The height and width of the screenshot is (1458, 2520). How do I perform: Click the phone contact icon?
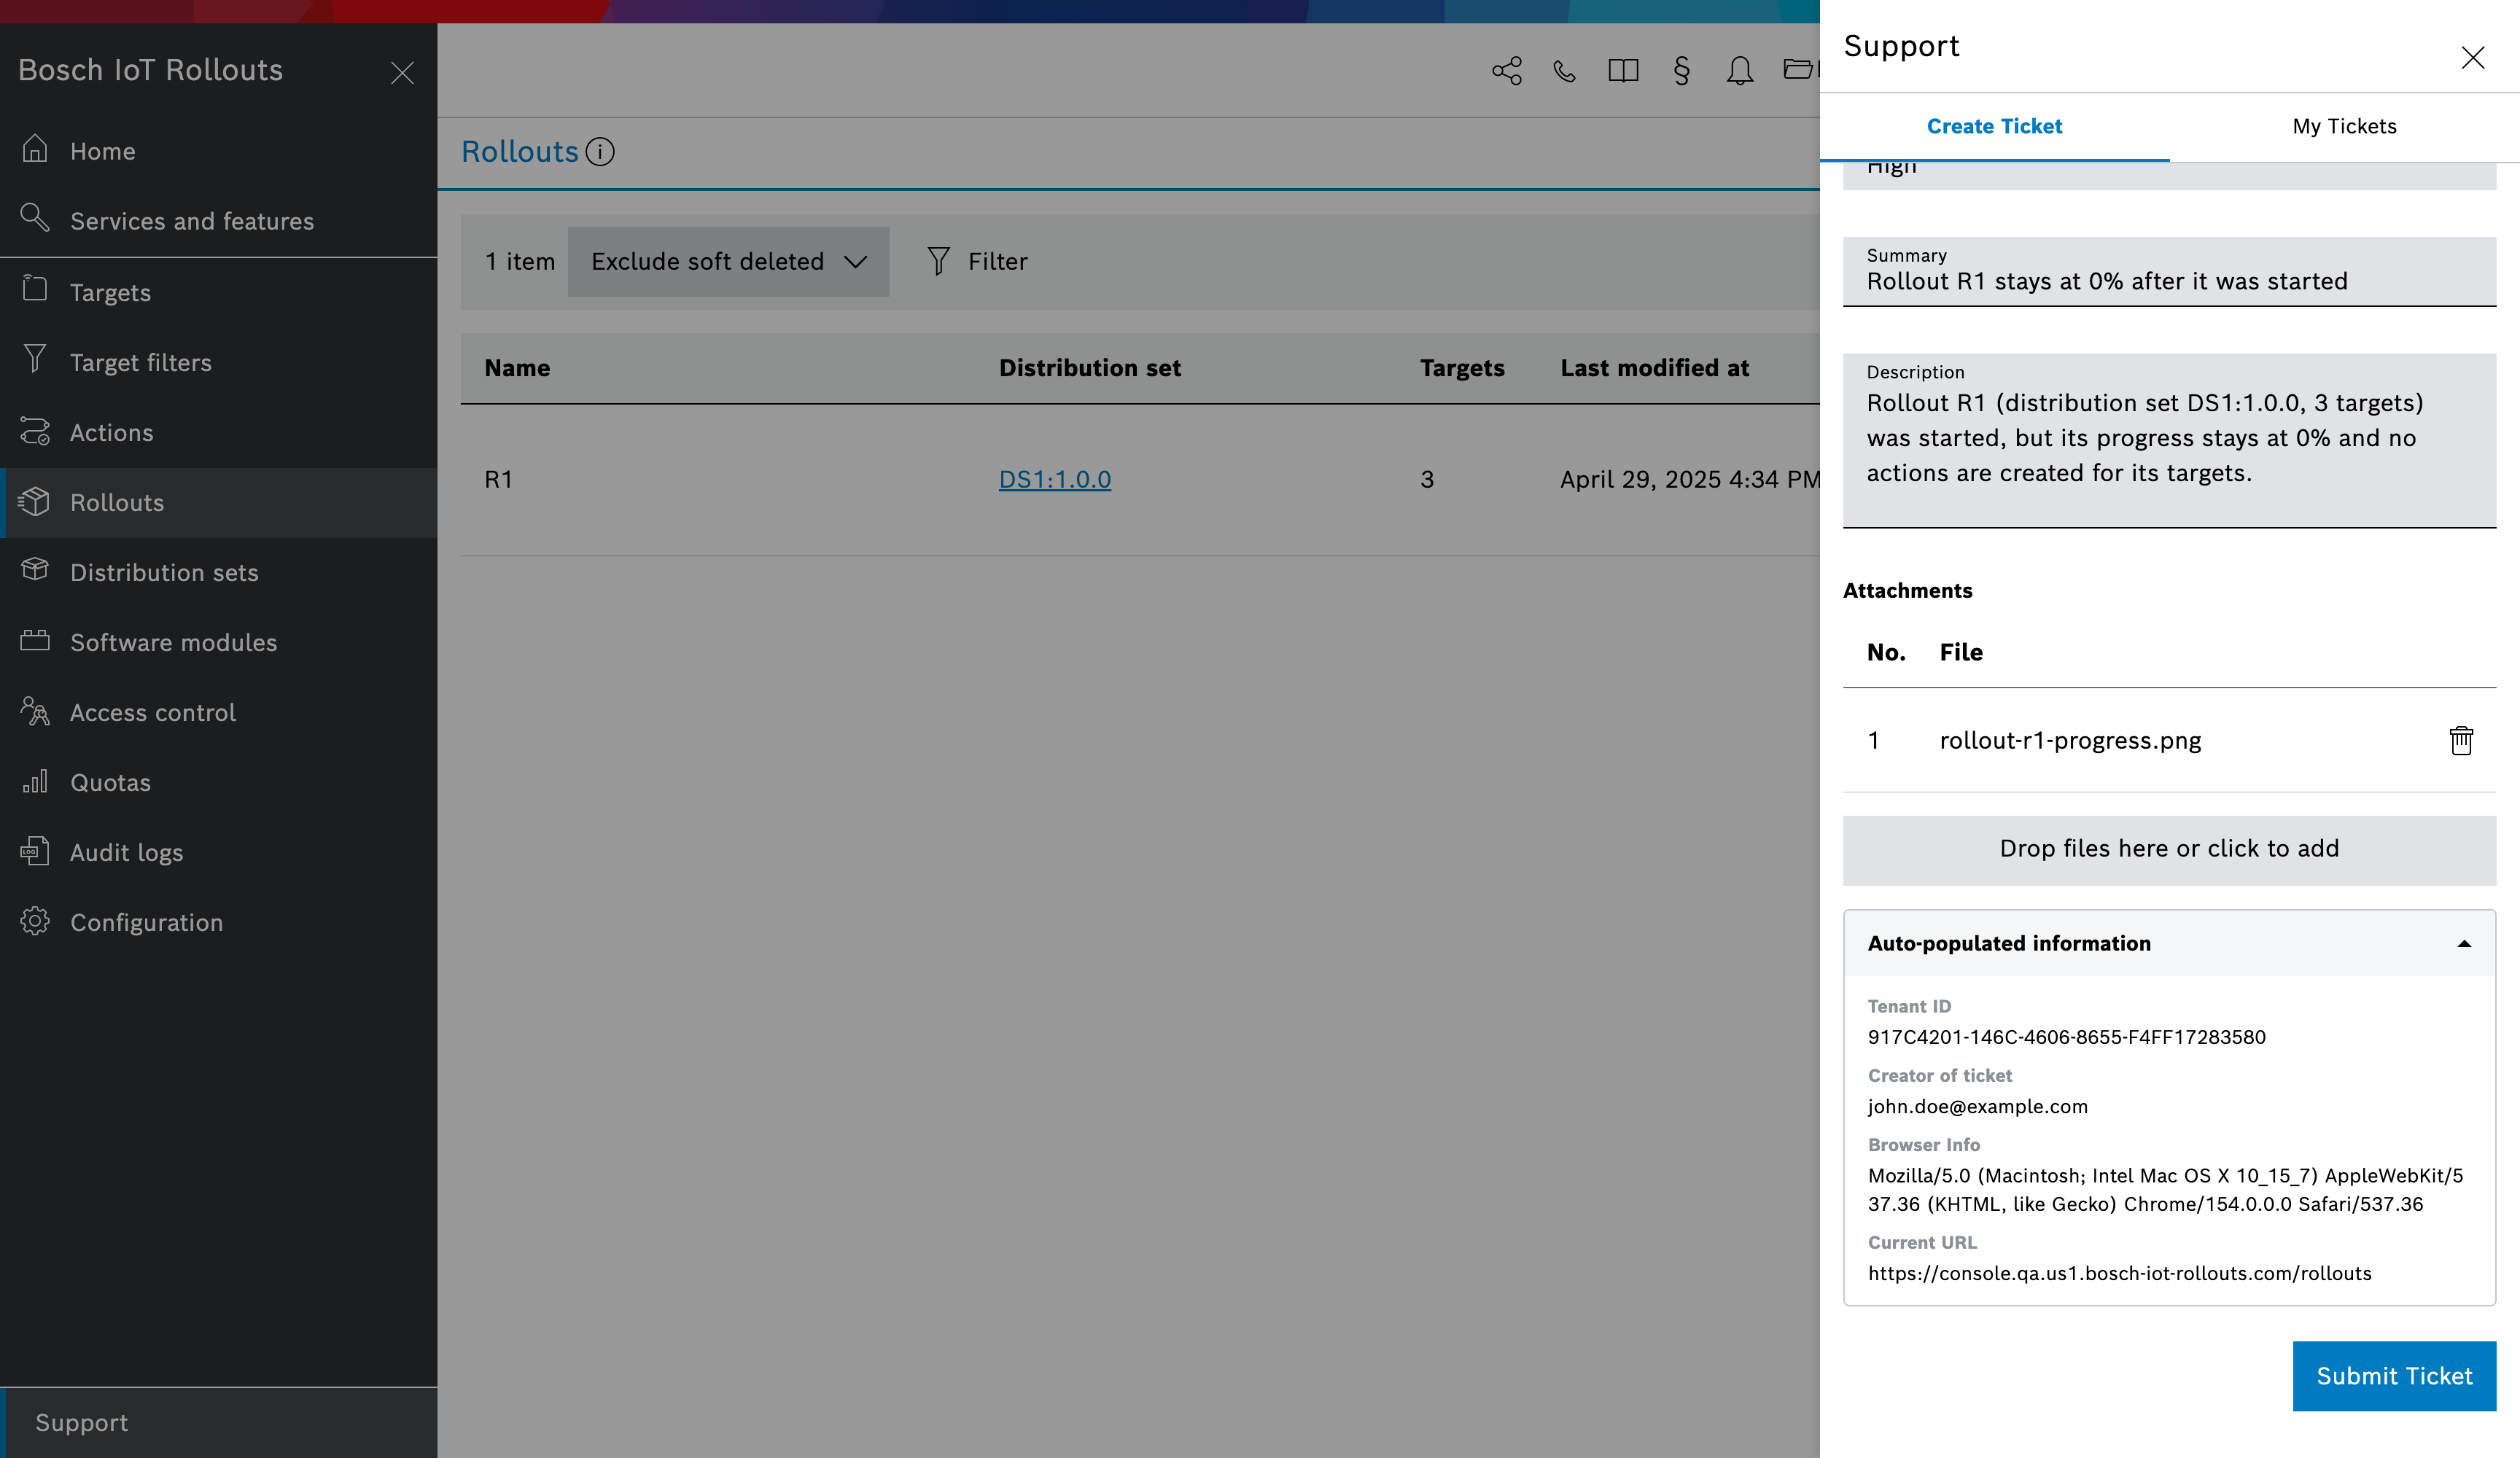[x=1564, y=71]
